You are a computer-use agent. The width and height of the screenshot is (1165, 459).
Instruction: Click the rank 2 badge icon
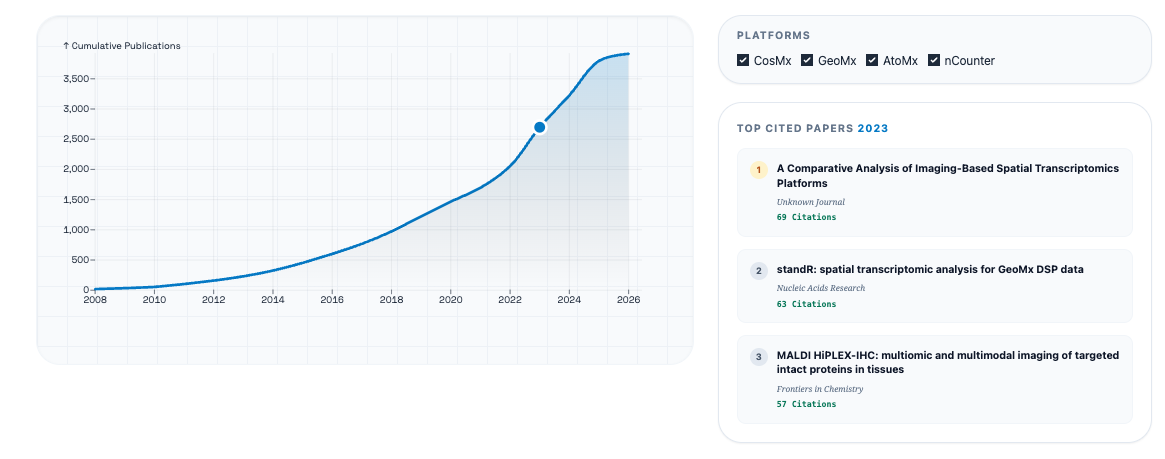click(758, 270)
